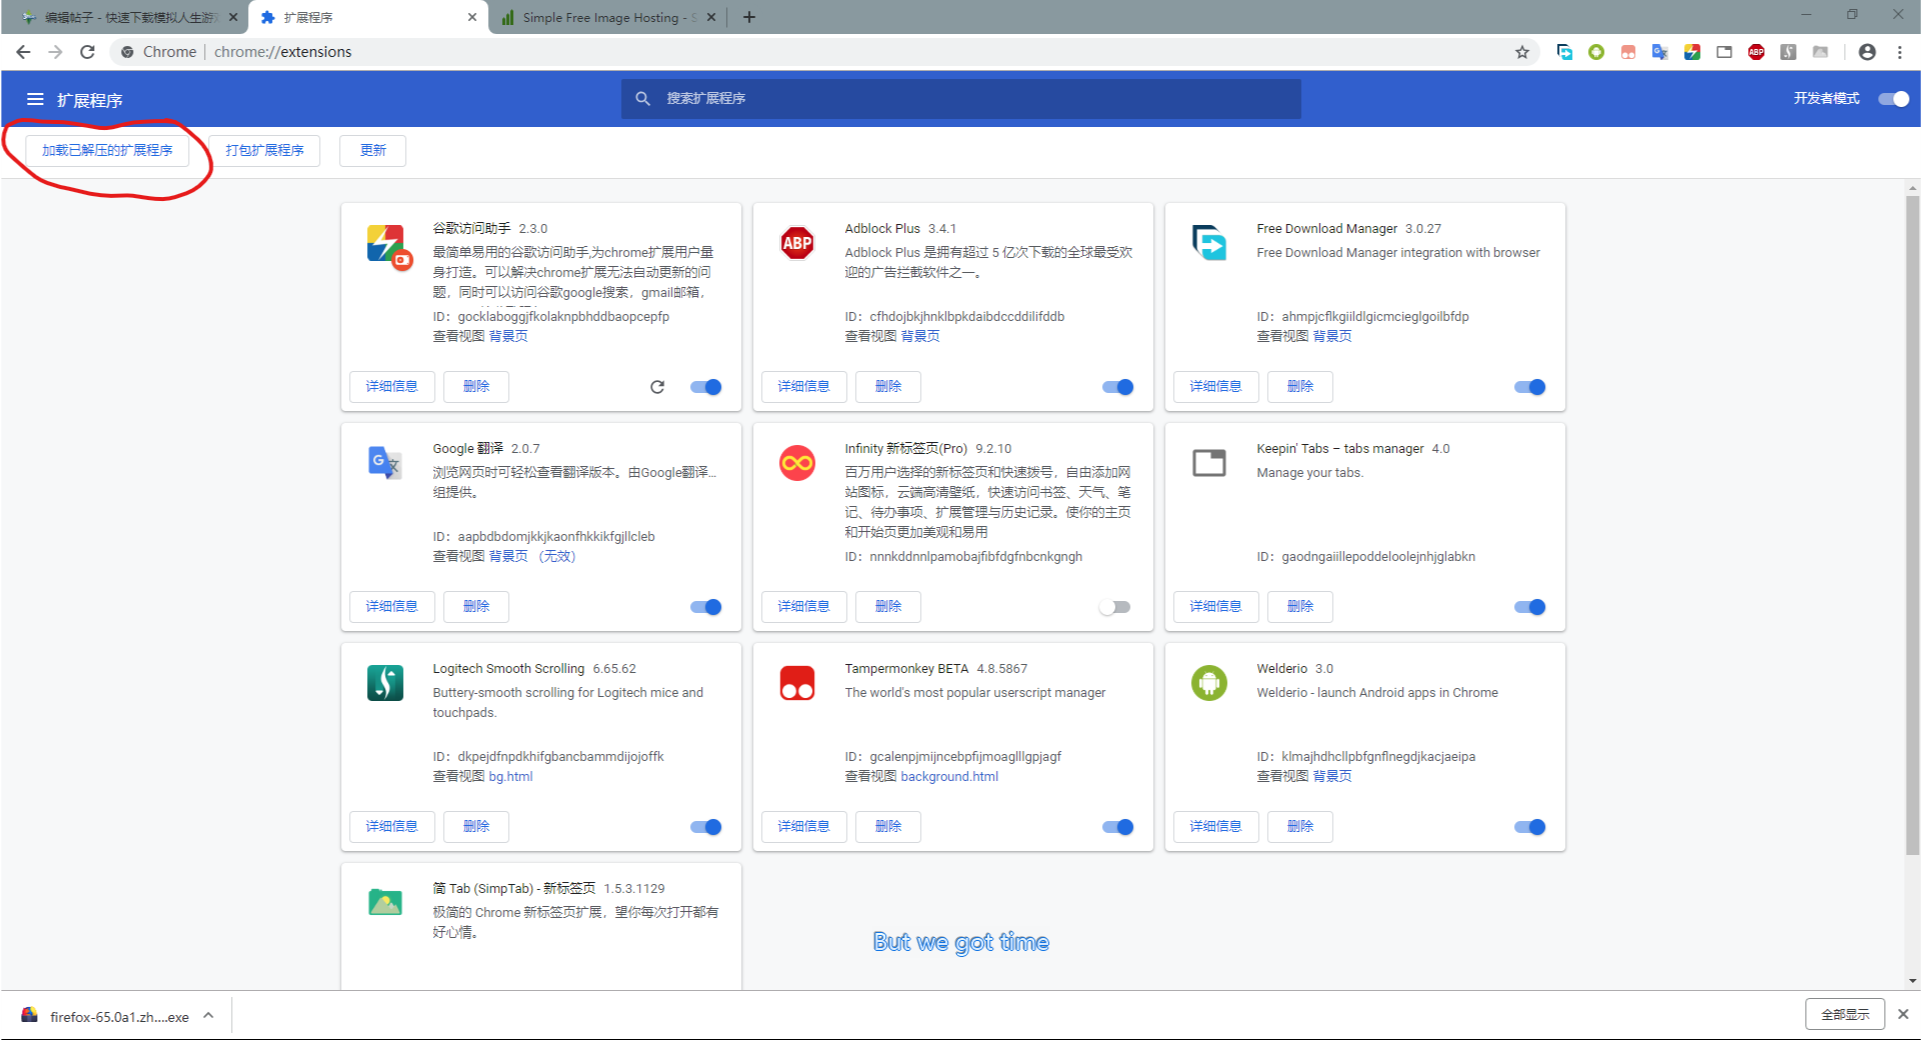Screen dimensions: 1921x1040
Task: Click the greyed Logitech Smooth Scrolling toolbar icon
Action: 1788,52
